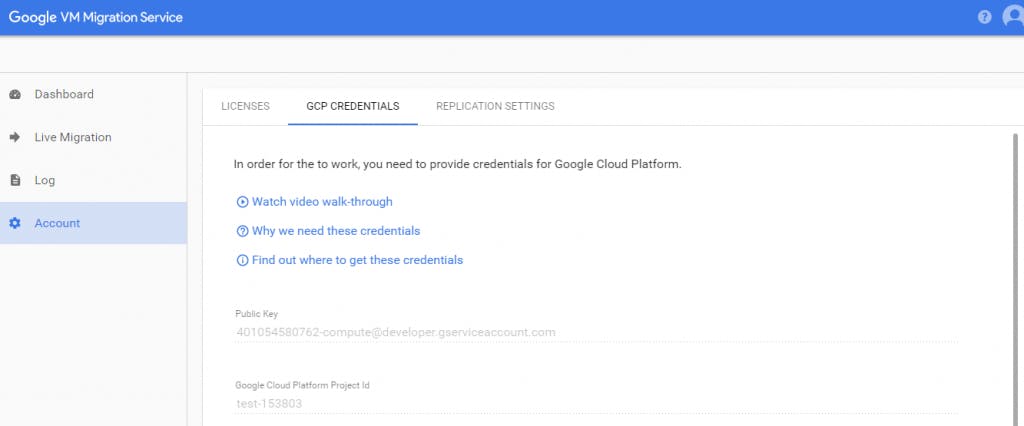Click the Log document icon in sidebar
This screenshot has height=426, width=1024.
(15, 181)
